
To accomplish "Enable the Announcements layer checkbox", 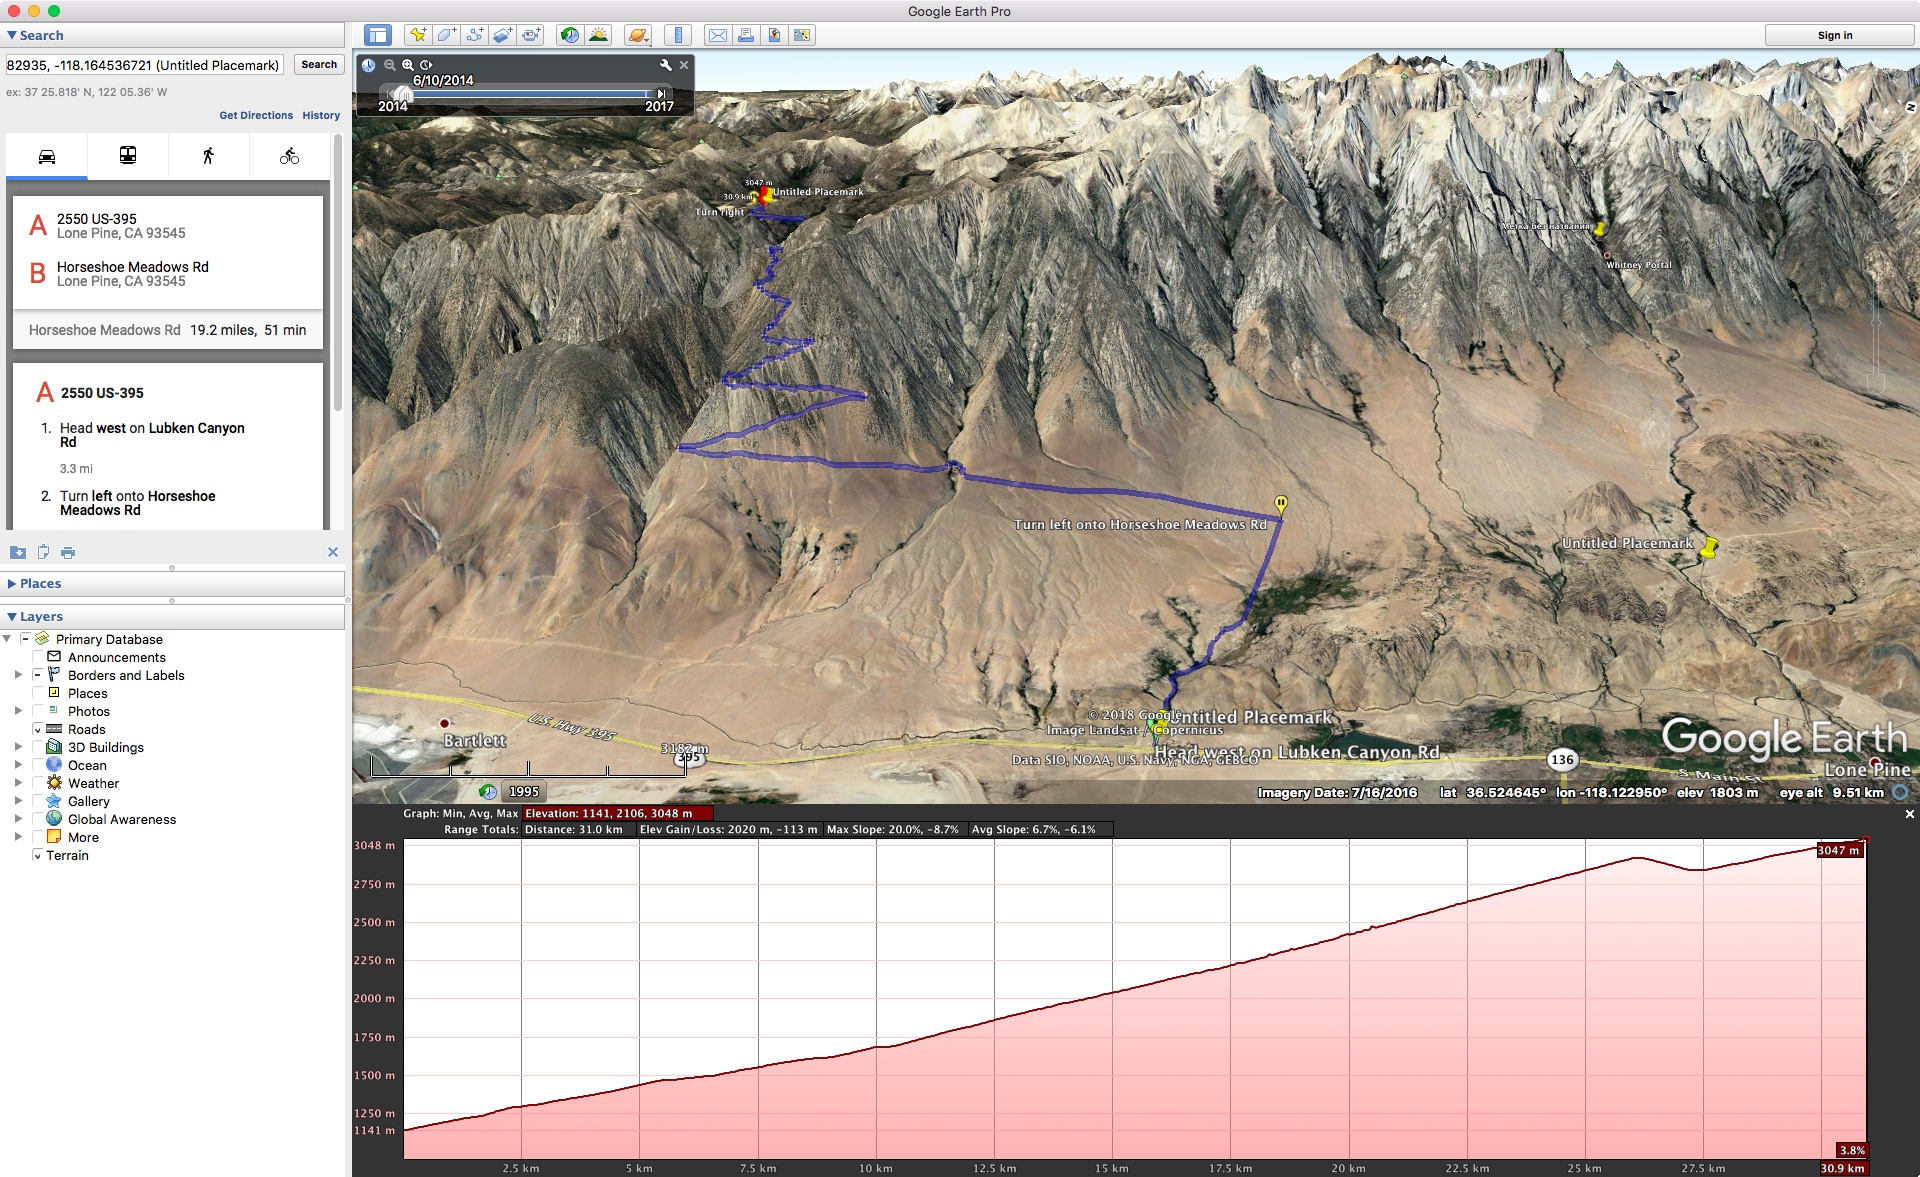I will click(x=37, y=657).
